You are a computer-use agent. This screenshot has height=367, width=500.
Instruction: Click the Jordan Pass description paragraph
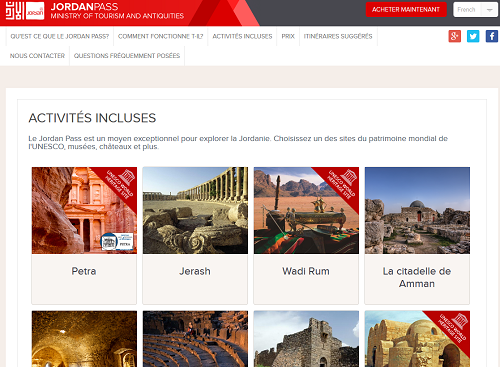(x=238, y=142)
